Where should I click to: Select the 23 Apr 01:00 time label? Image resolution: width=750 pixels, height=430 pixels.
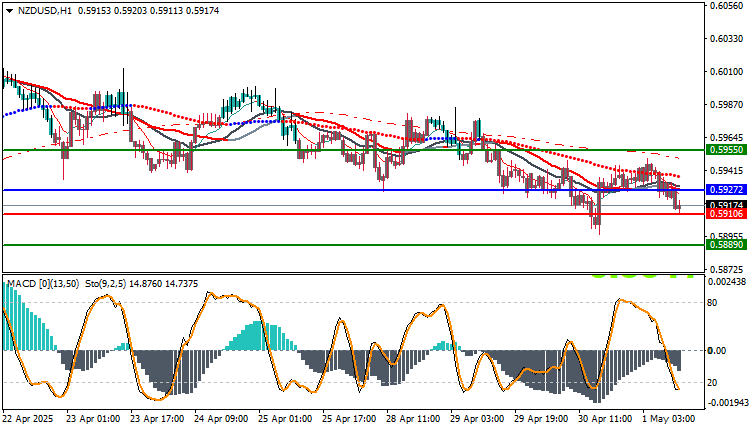click(x=93, y=419)
